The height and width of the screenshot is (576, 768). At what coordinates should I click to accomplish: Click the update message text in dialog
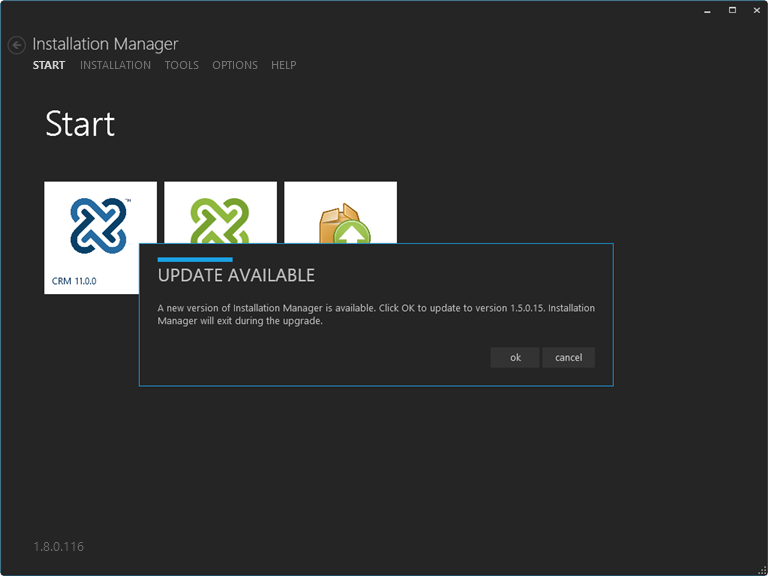[x=376, y=314]
